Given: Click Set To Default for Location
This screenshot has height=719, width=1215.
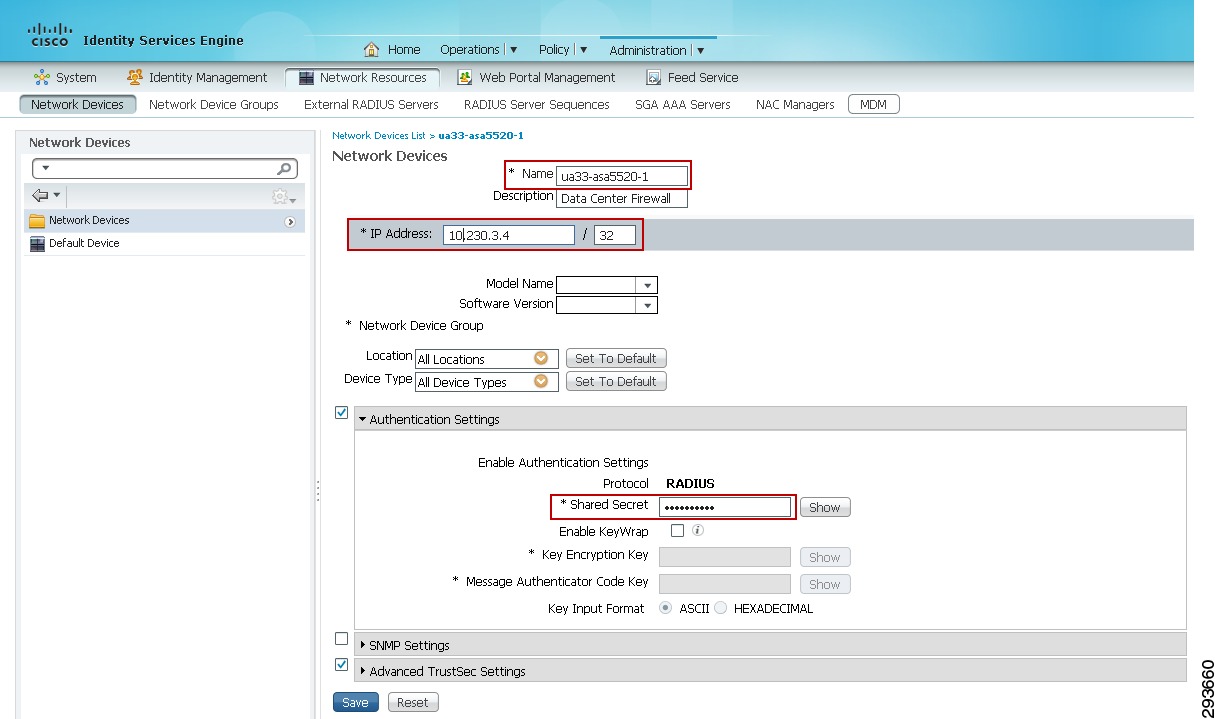Looking at the screenshot, I should [x=616, y=358].
